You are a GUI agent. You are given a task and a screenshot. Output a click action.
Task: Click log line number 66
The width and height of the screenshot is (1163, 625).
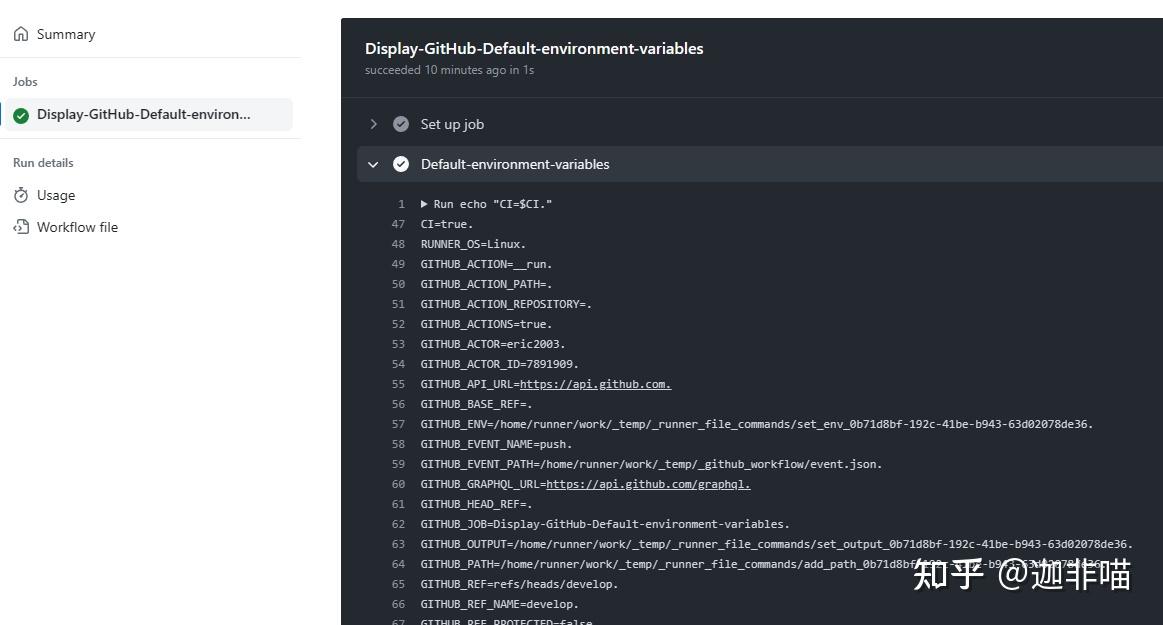point(398,604)
